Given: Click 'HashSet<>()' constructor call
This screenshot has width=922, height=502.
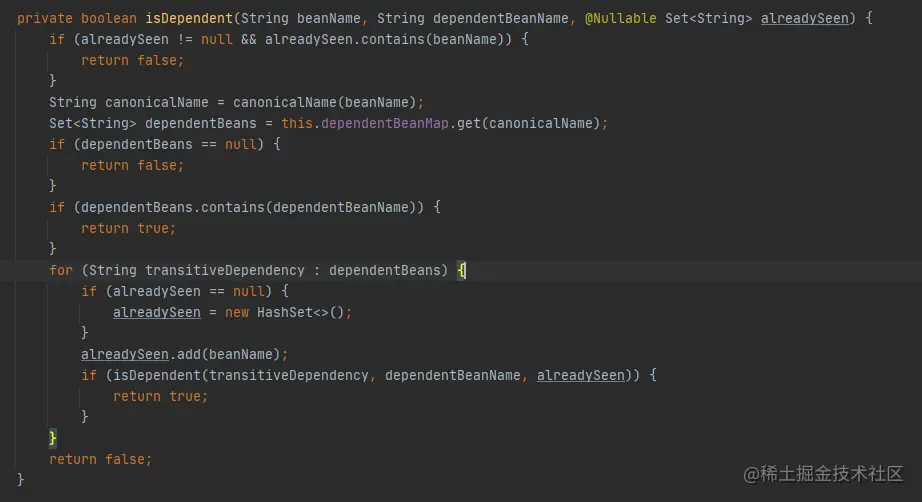Looking at the screenshot, I should click(x=300, y=313).
